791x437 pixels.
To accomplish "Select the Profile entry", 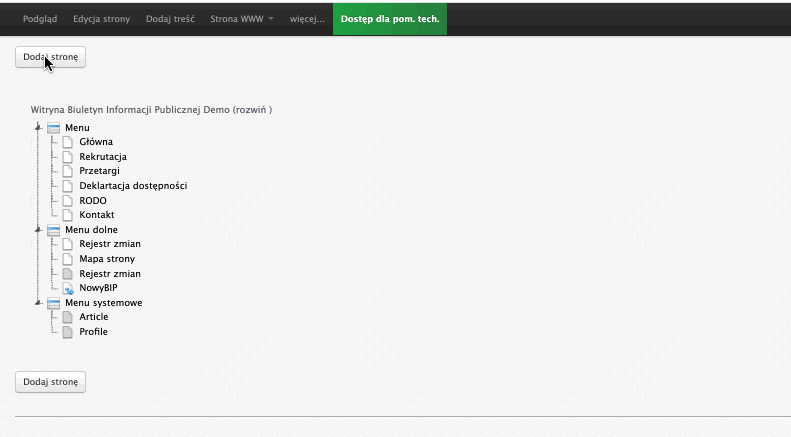I will (93, 332).
